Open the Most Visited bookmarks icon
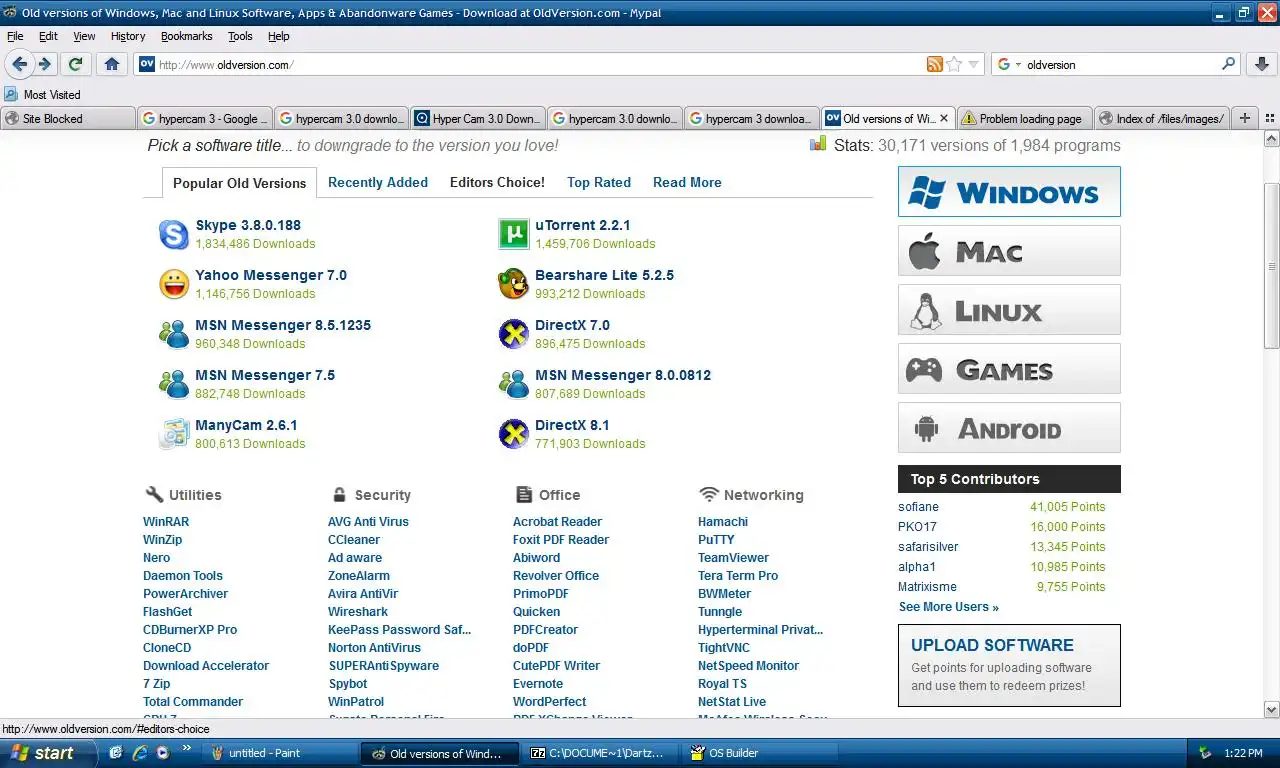 [11, 94]
